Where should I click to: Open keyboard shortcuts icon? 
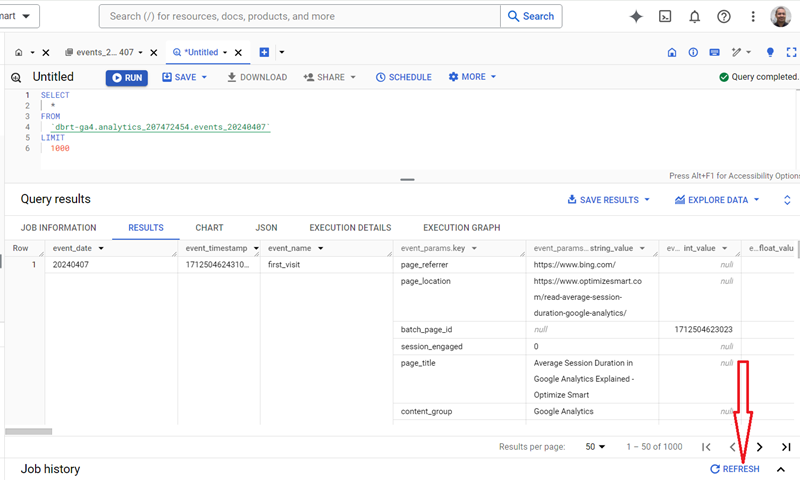714,52
